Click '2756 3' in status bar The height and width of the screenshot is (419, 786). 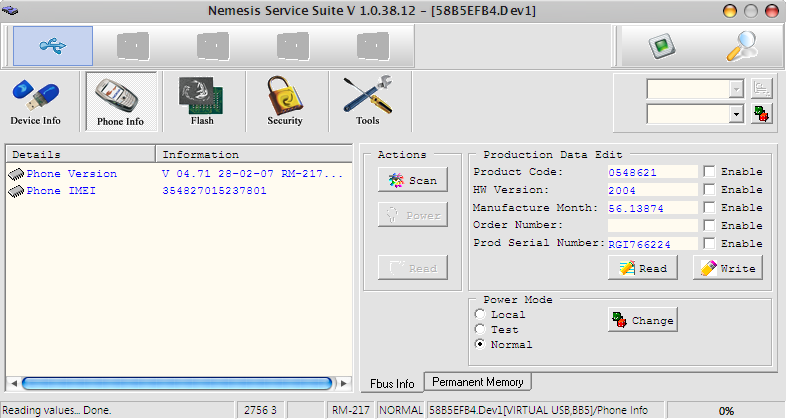pos(260,410)
